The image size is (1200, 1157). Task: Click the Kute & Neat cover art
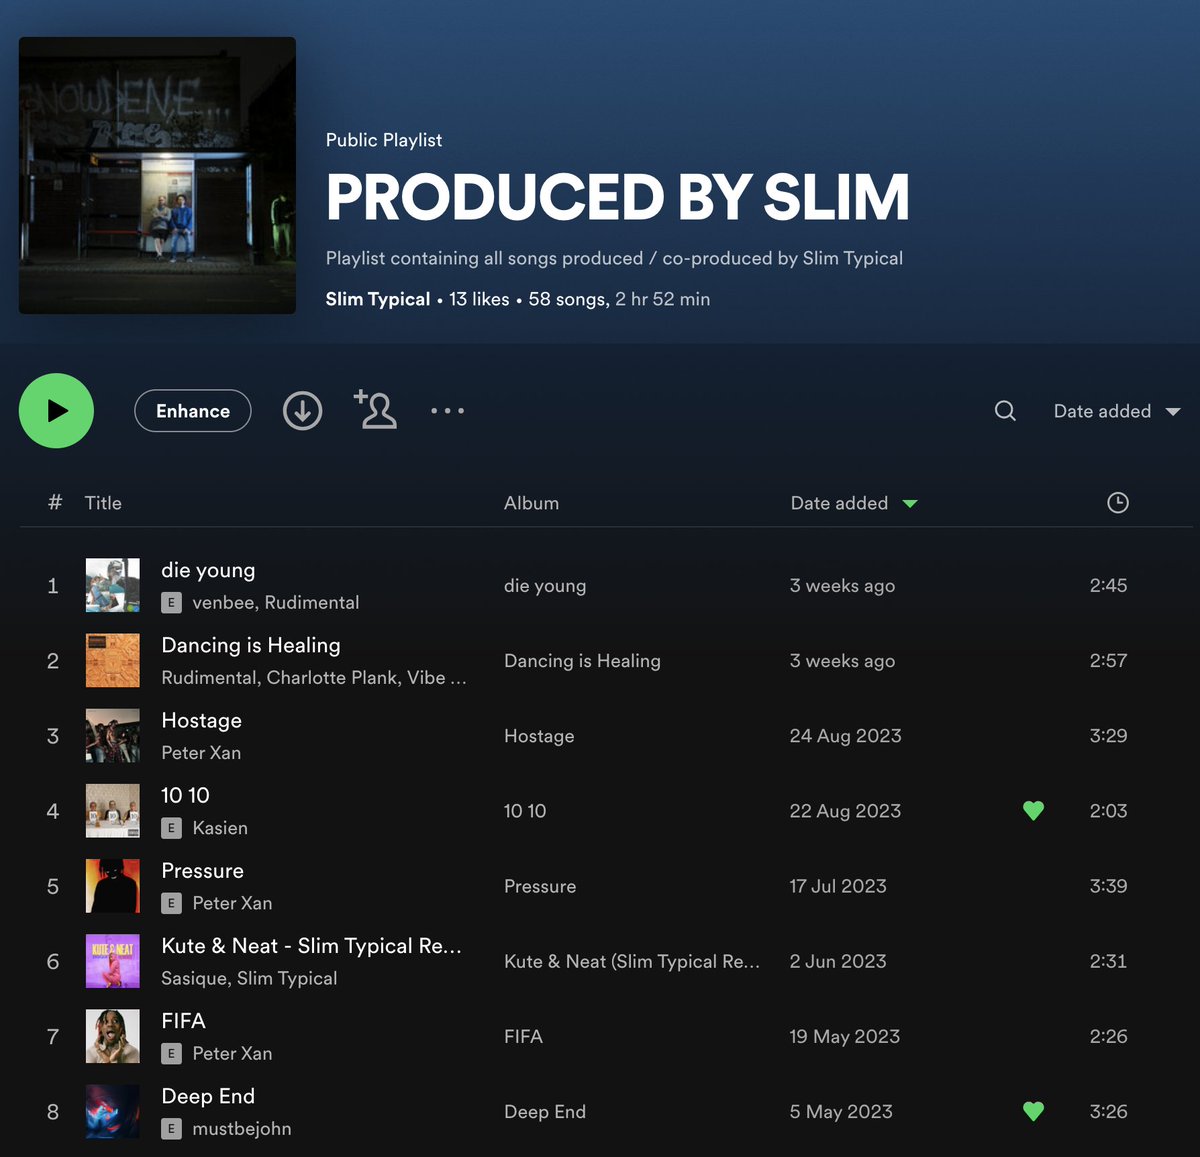[x=113, y=961]
